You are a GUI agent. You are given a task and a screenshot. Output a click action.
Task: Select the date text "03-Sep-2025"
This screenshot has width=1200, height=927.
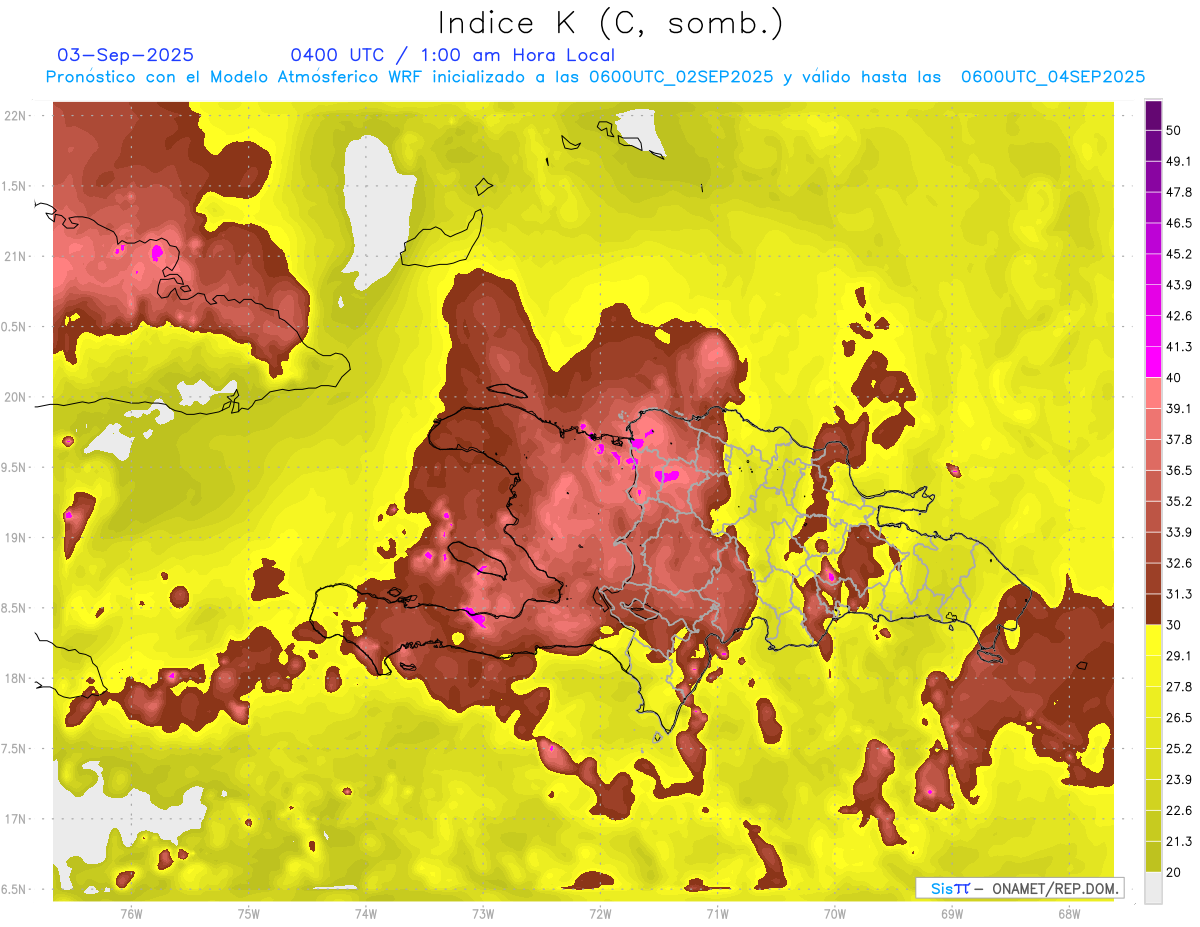point(126,55)
